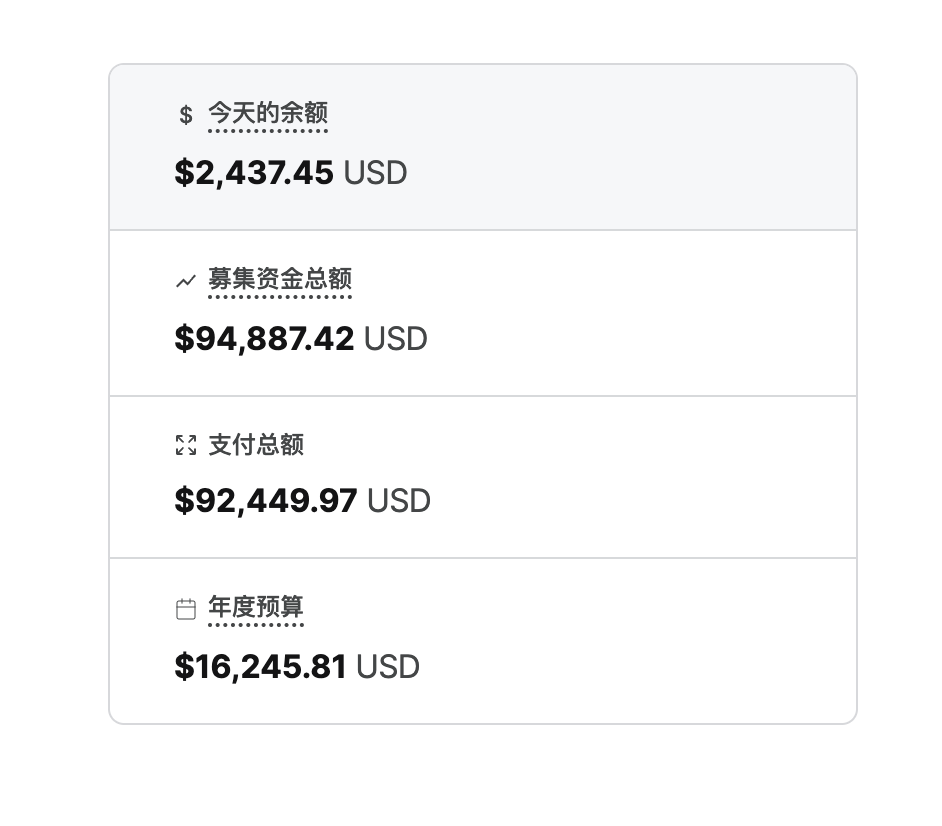
Task: Click the calendar icon
Action: (x=186, y=609)
